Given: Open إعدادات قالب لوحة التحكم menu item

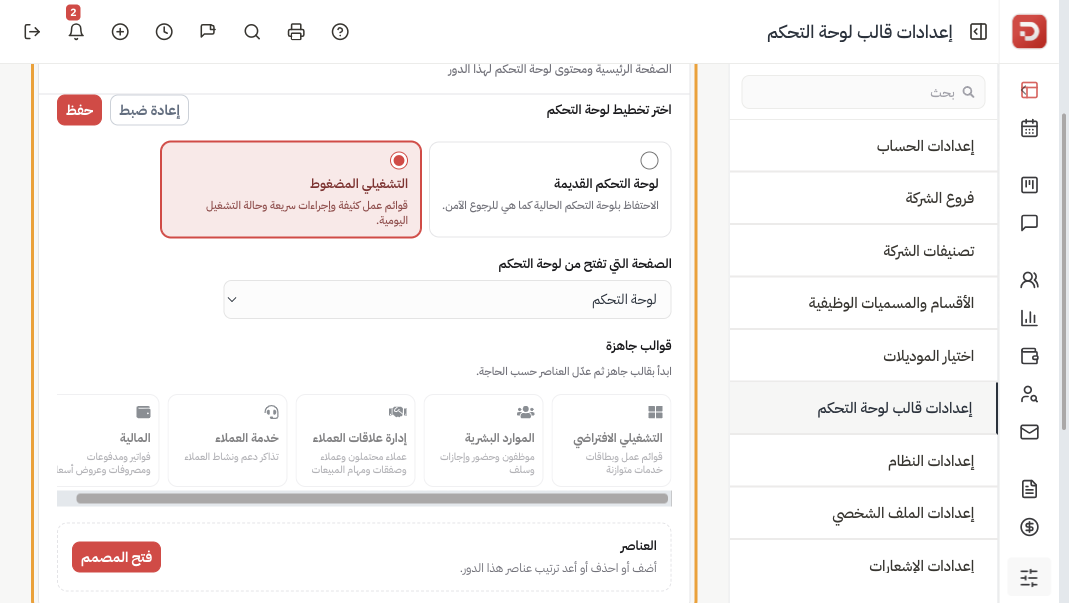Looking at the screenshot, I should click(x=863, y=408).
